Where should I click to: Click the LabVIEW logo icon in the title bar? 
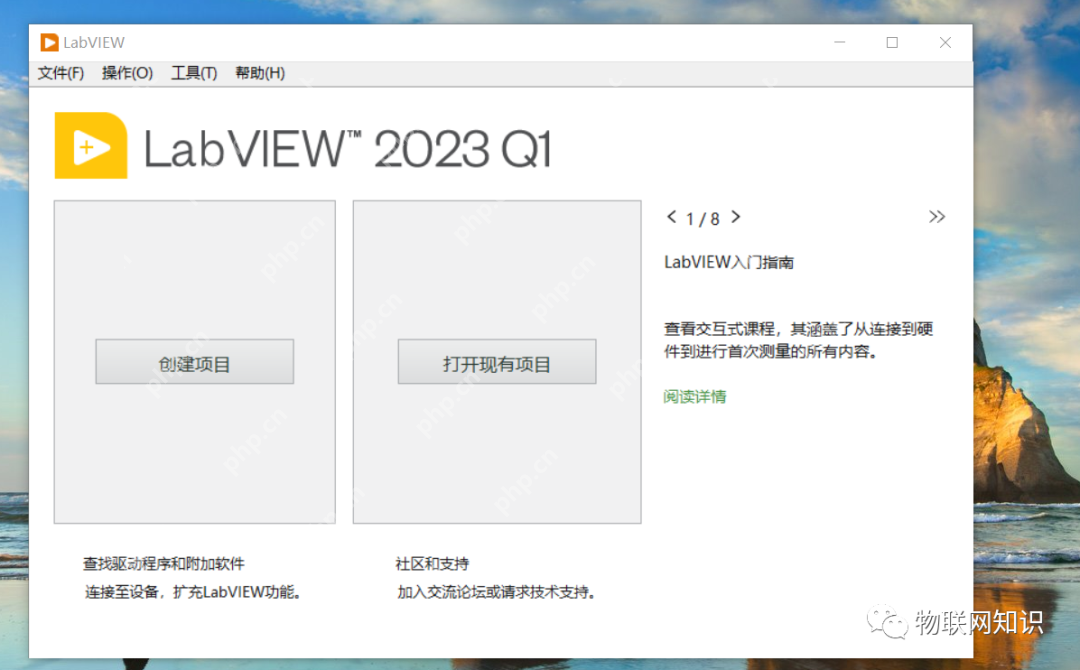(x=50, y=42)
